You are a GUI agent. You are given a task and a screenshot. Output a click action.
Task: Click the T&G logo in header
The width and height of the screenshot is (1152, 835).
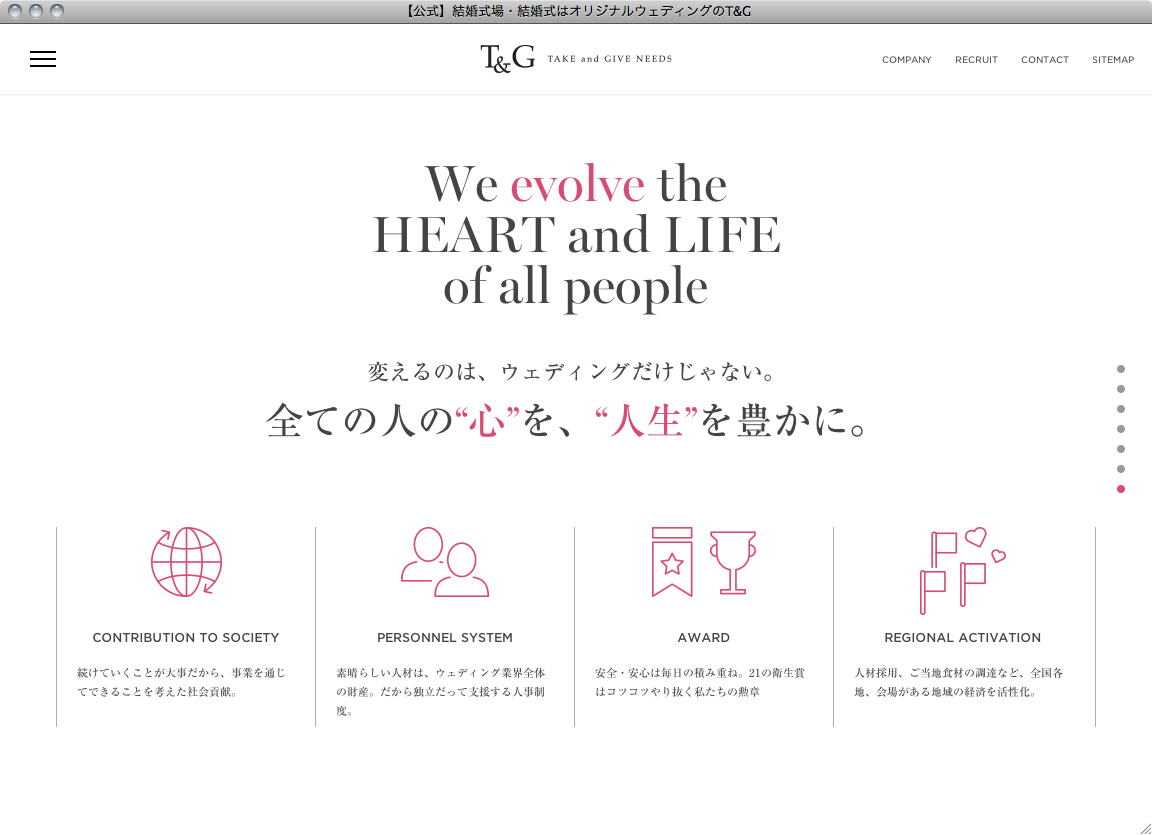coord(508,59)
